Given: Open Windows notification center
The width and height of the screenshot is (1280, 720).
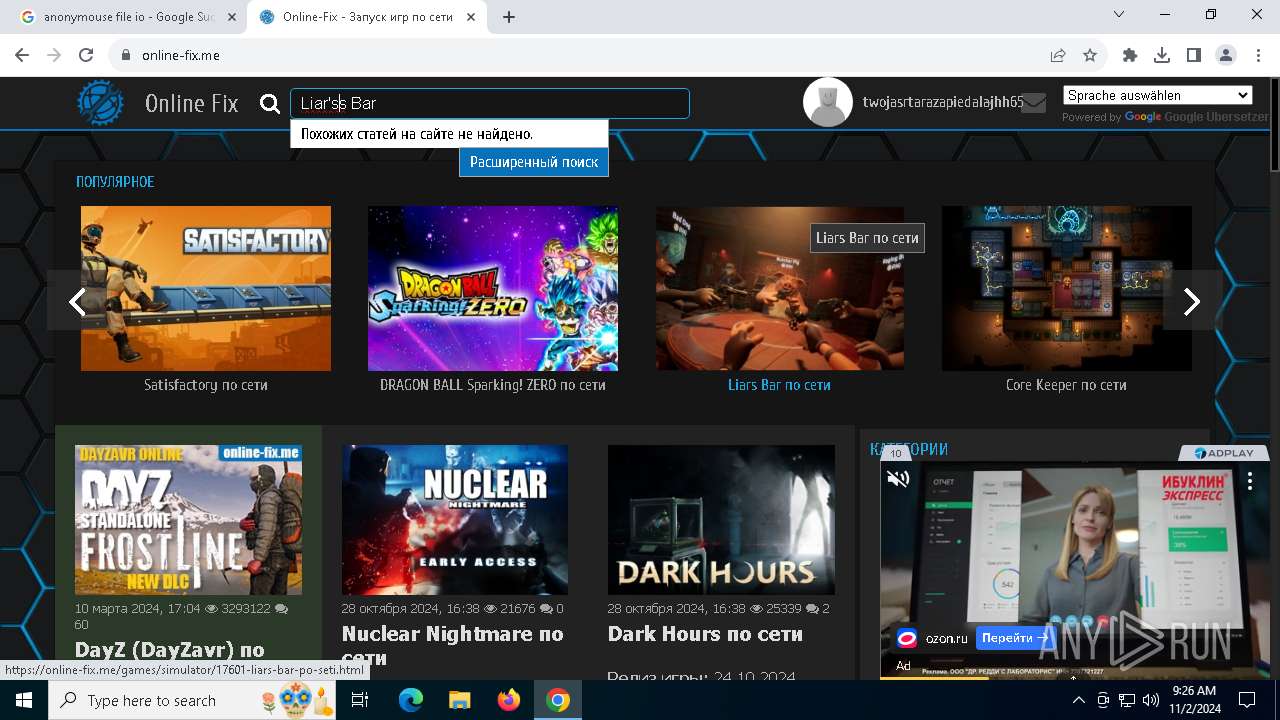Looking at the screenshot, I should pos(1247,700).
